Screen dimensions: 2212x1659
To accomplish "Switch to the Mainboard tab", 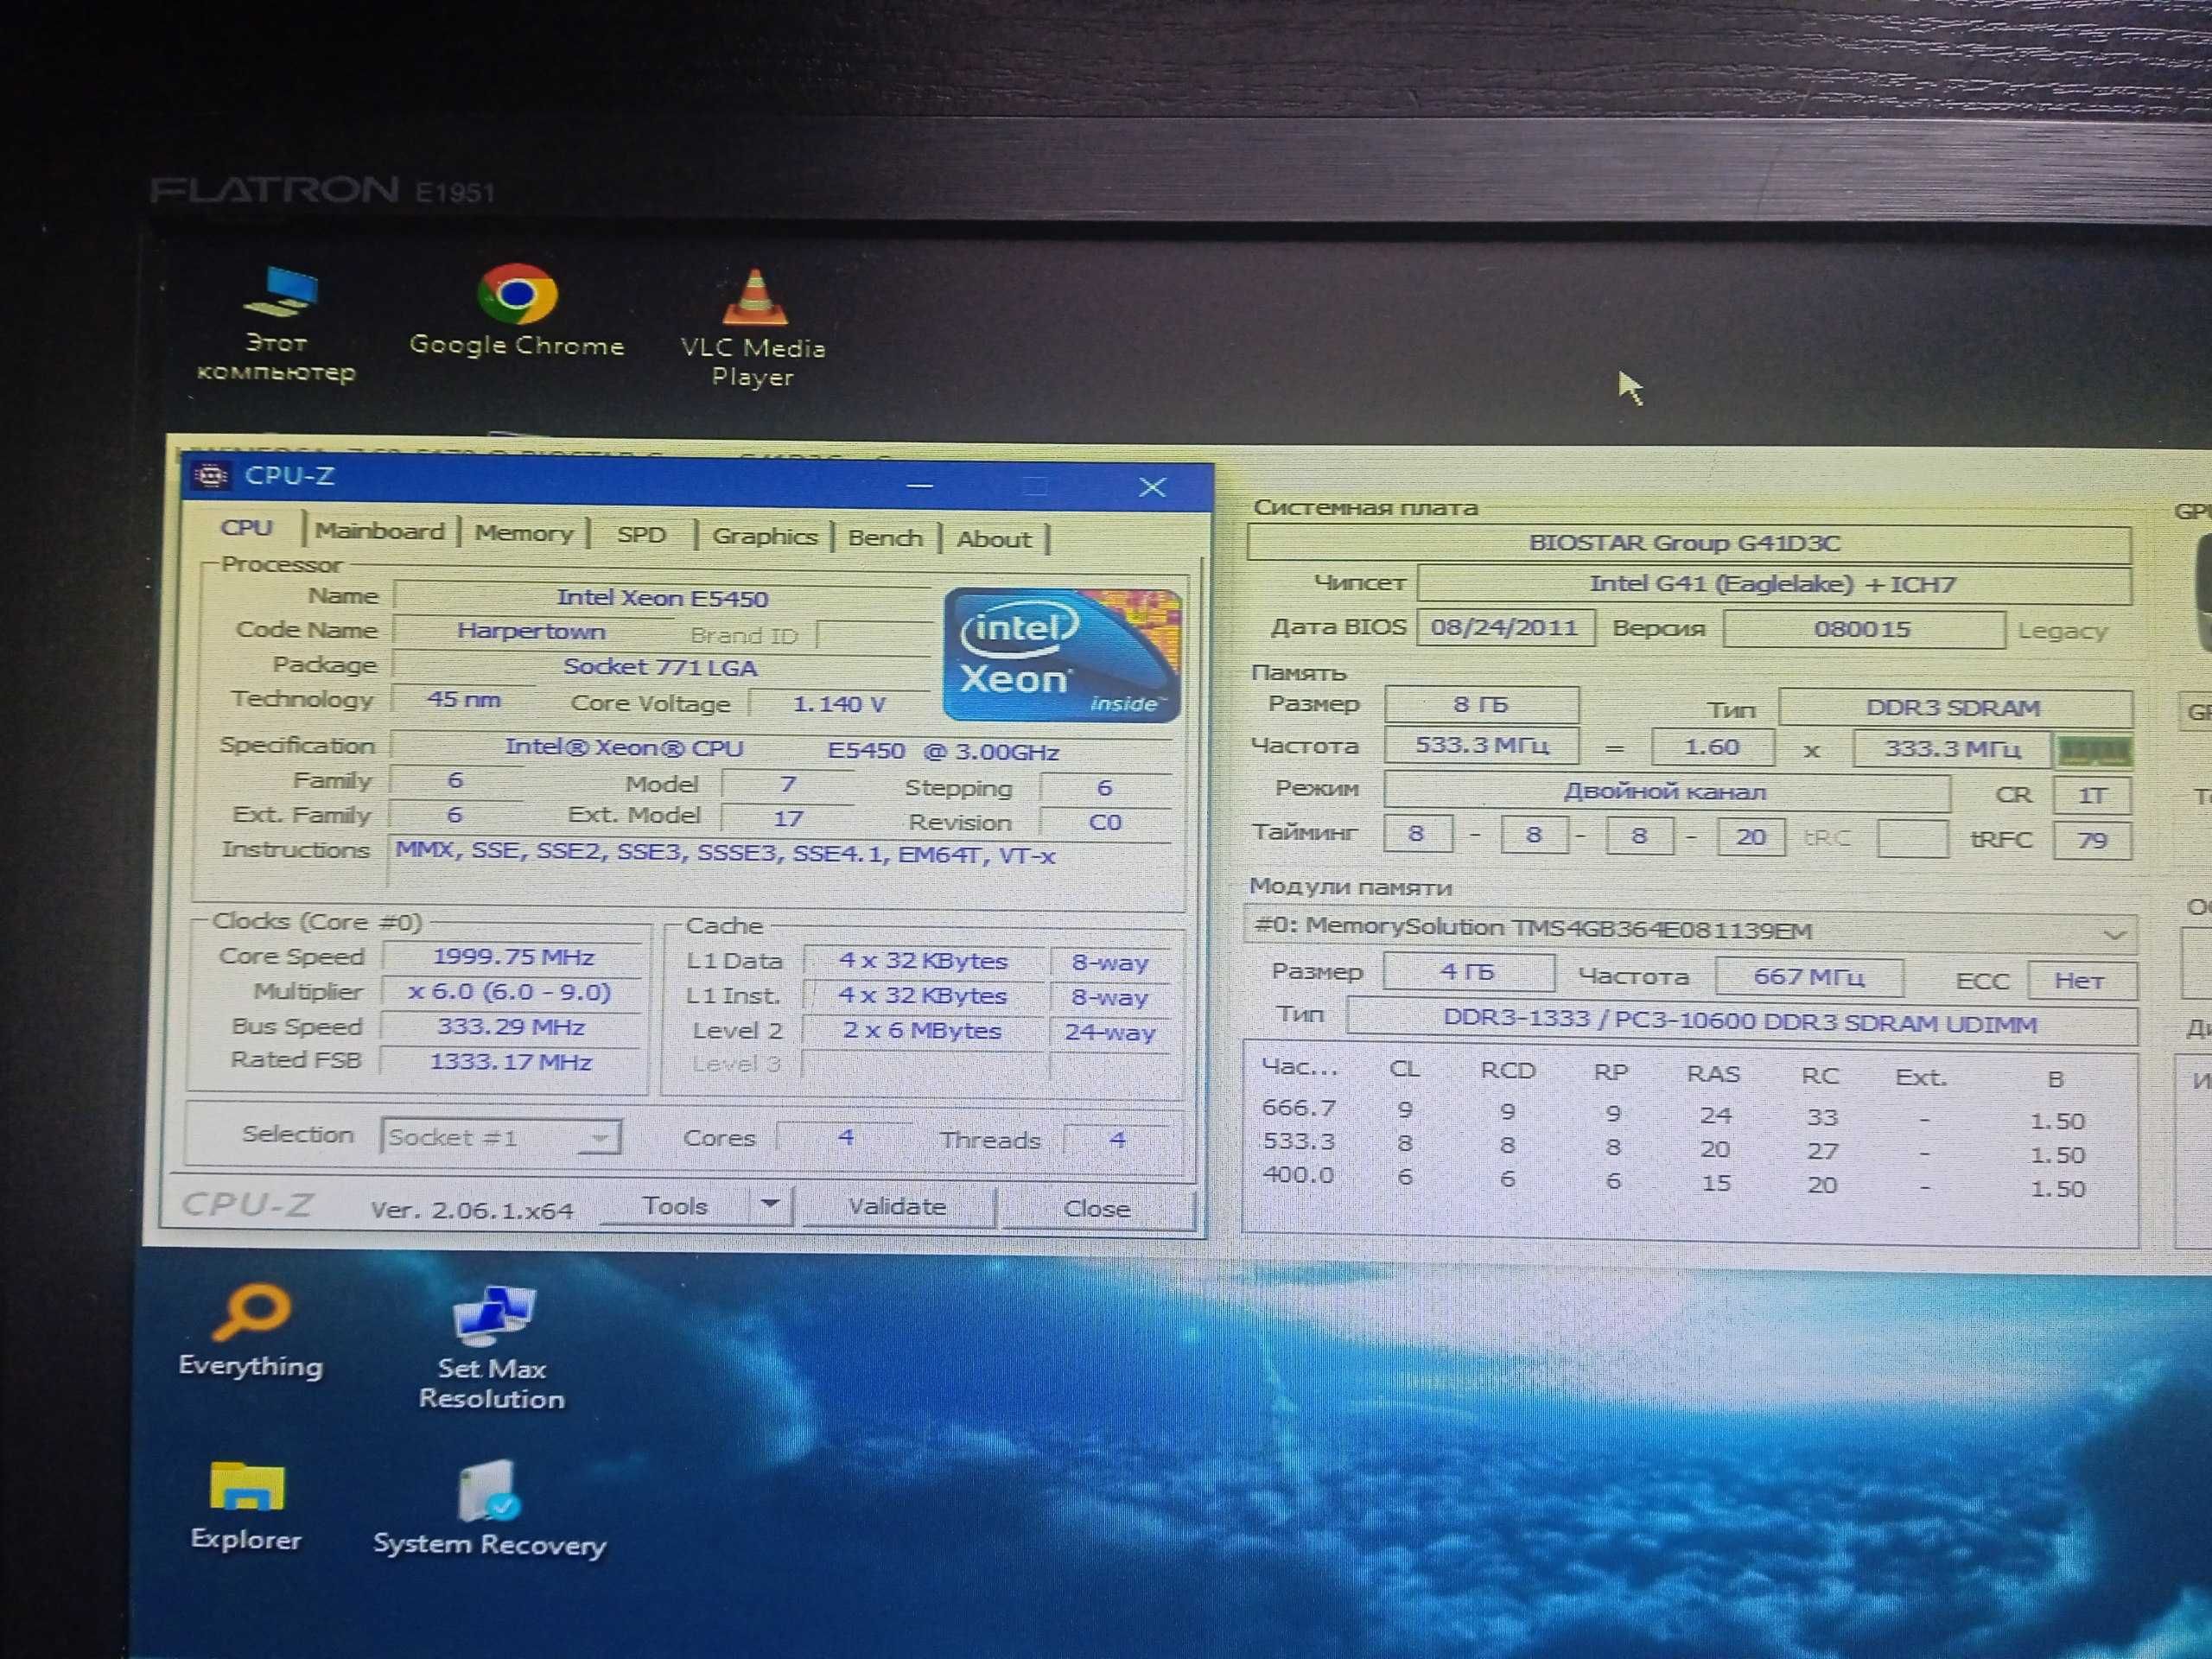I will [x=380, y=531].
